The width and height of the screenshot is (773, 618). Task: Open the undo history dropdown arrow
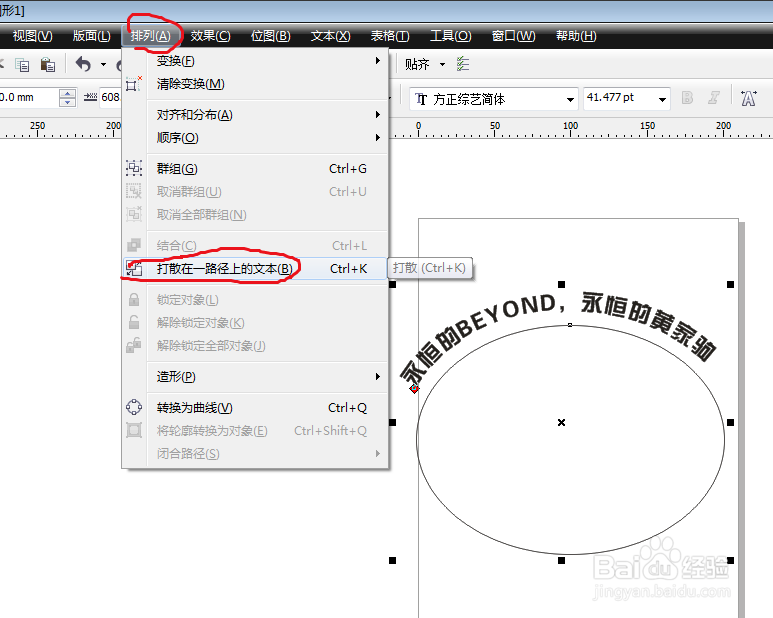coord(104,65)
